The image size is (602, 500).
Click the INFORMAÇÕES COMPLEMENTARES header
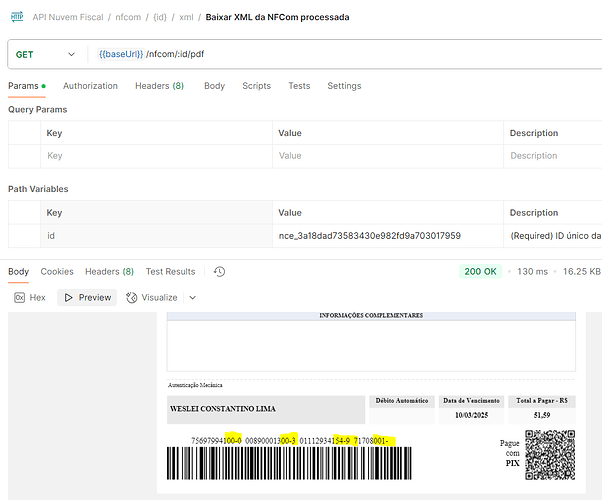point(371,315)
